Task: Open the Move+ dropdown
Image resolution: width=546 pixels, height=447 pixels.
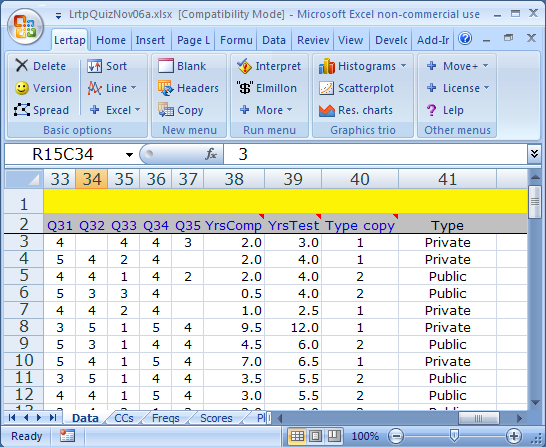Action: pos(486,65)
